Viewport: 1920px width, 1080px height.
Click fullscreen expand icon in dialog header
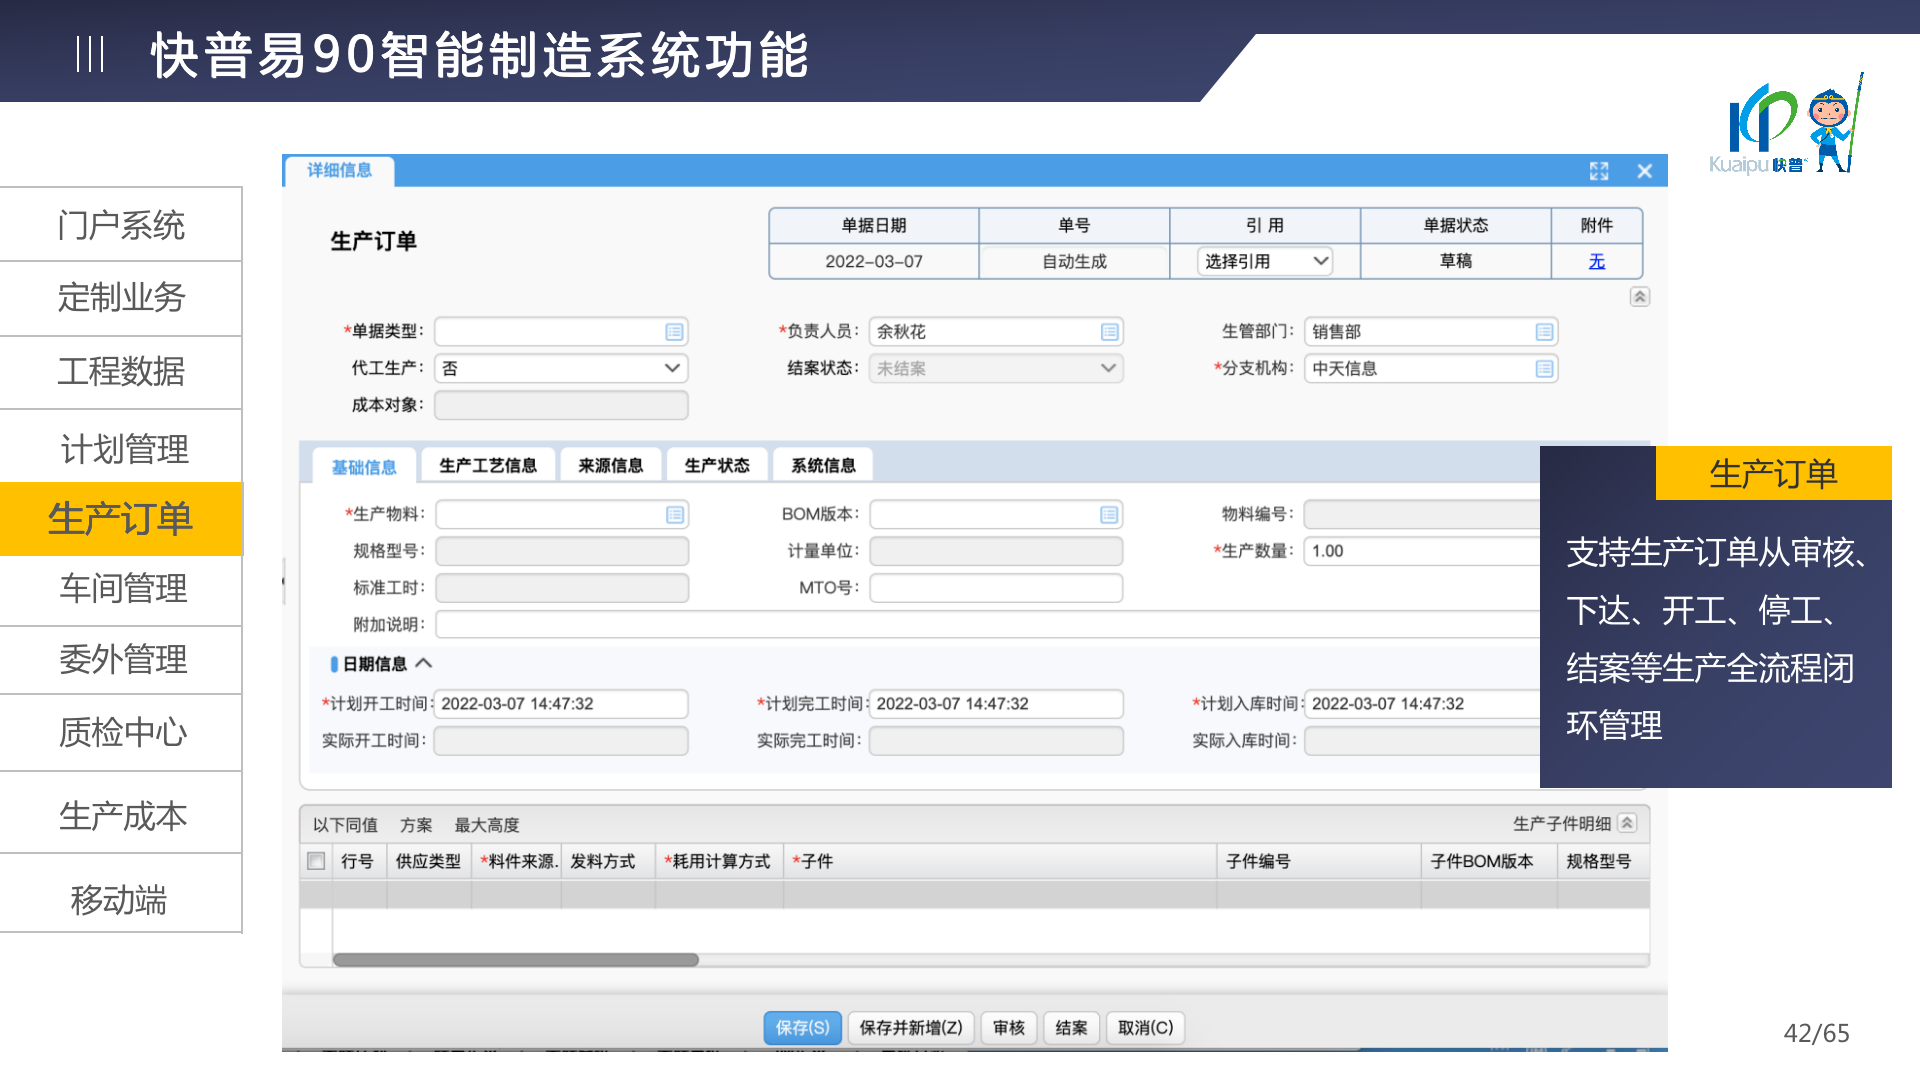[x=1599, y=171]
